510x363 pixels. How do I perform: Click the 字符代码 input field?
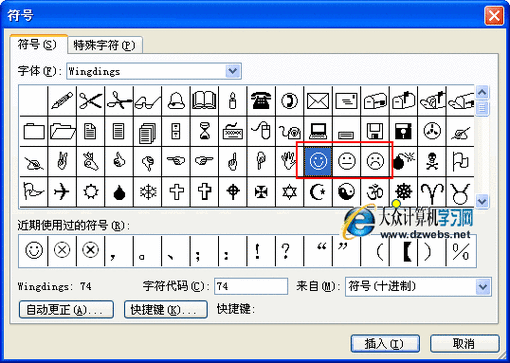(251, 287)
